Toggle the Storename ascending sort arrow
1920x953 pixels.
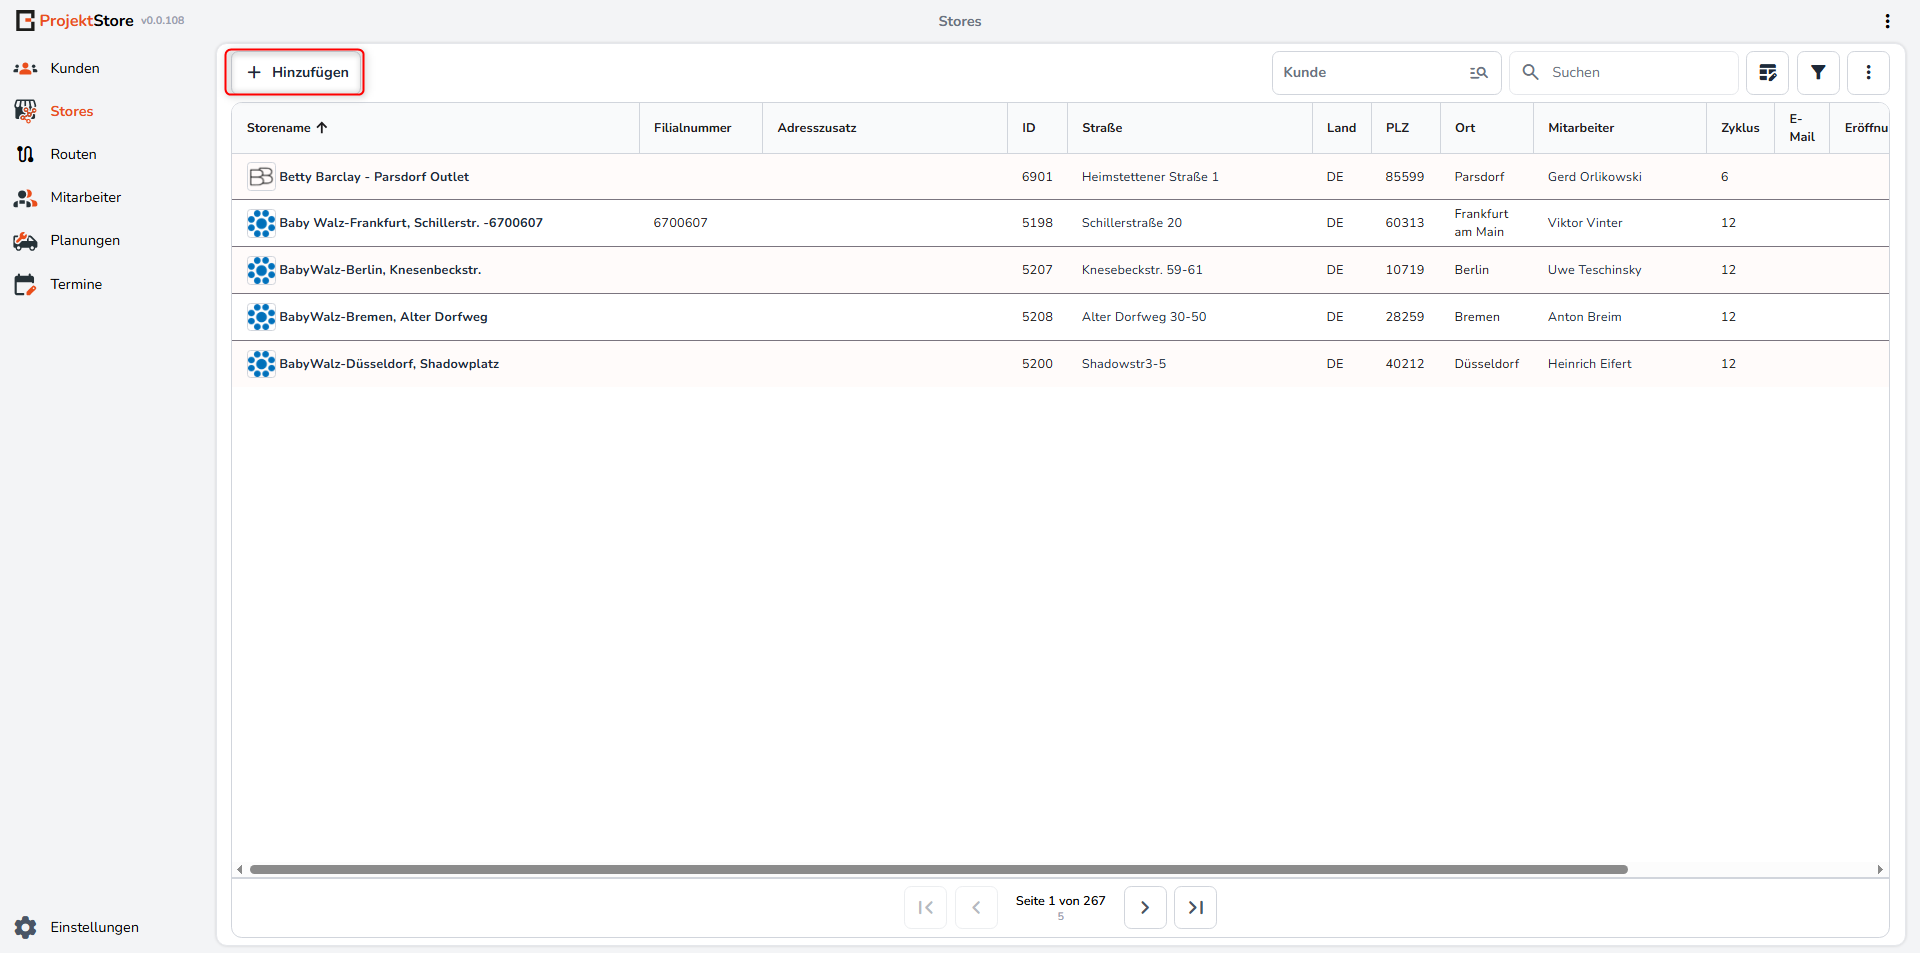[322, 128]
